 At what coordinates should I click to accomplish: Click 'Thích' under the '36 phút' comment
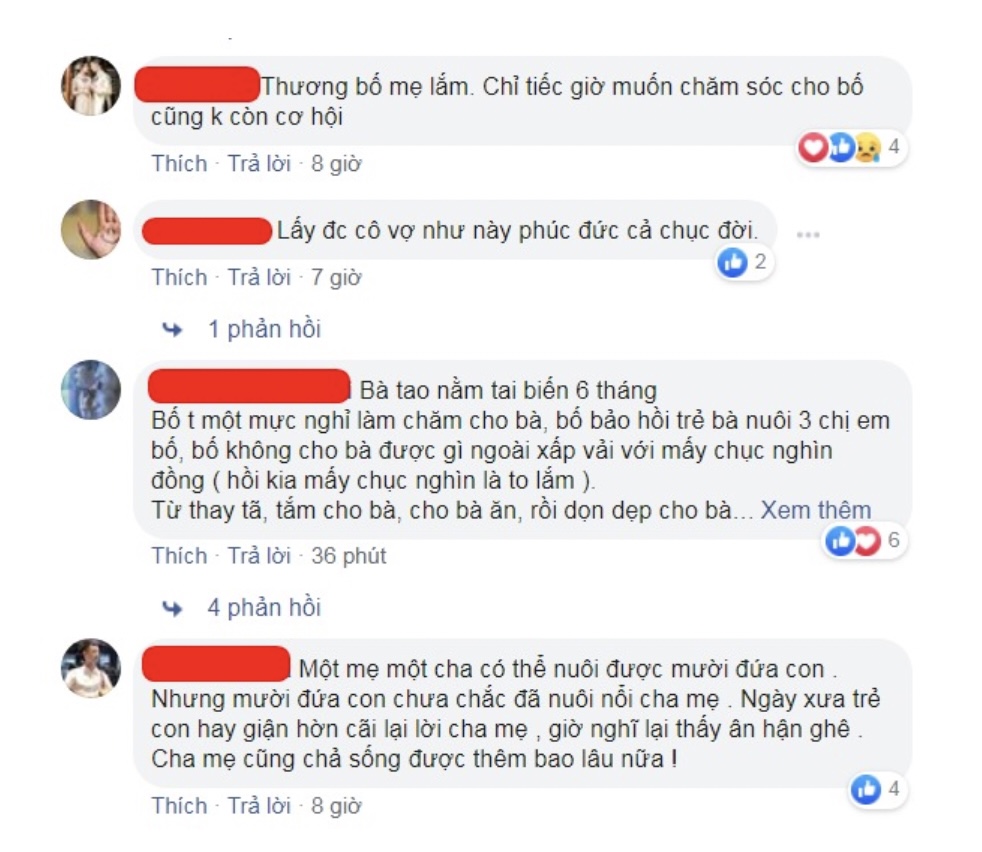(179, 556)
